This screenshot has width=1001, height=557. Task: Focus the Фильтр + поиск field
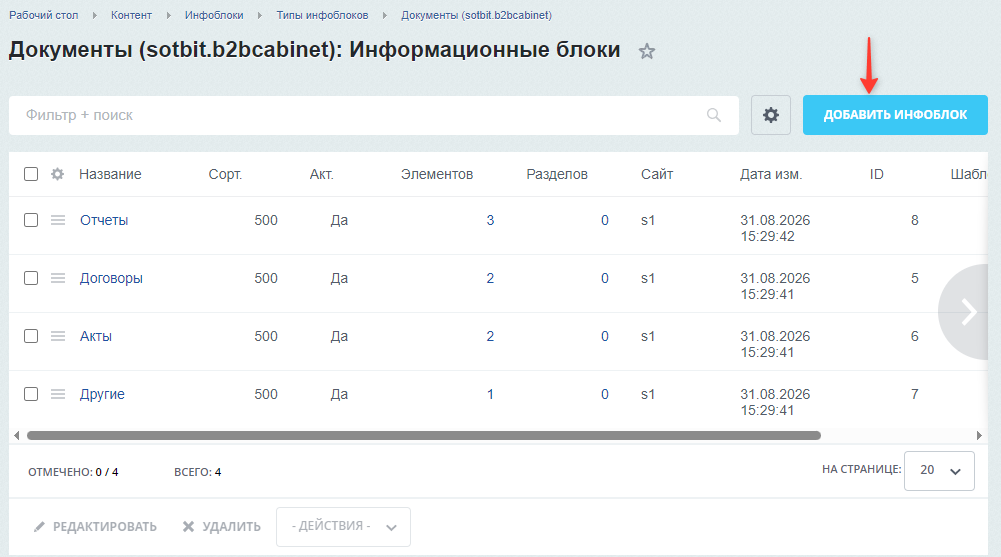(x=374, y=115)
